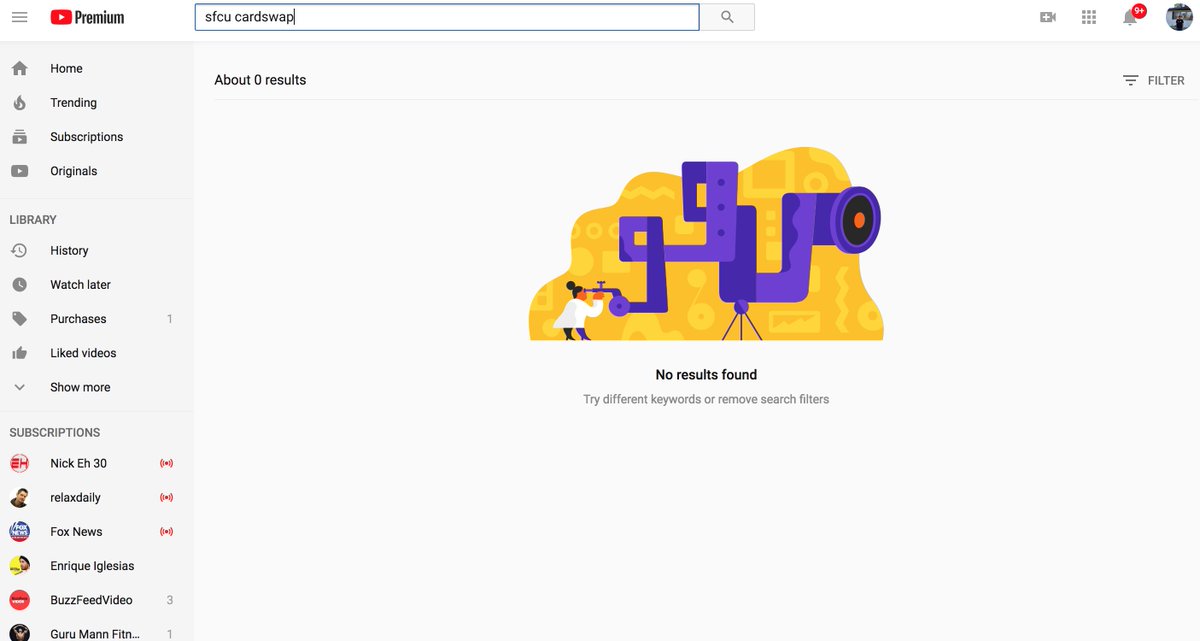Click the LIBRARY section heading
1200x641 pixels.
(33, 220)
